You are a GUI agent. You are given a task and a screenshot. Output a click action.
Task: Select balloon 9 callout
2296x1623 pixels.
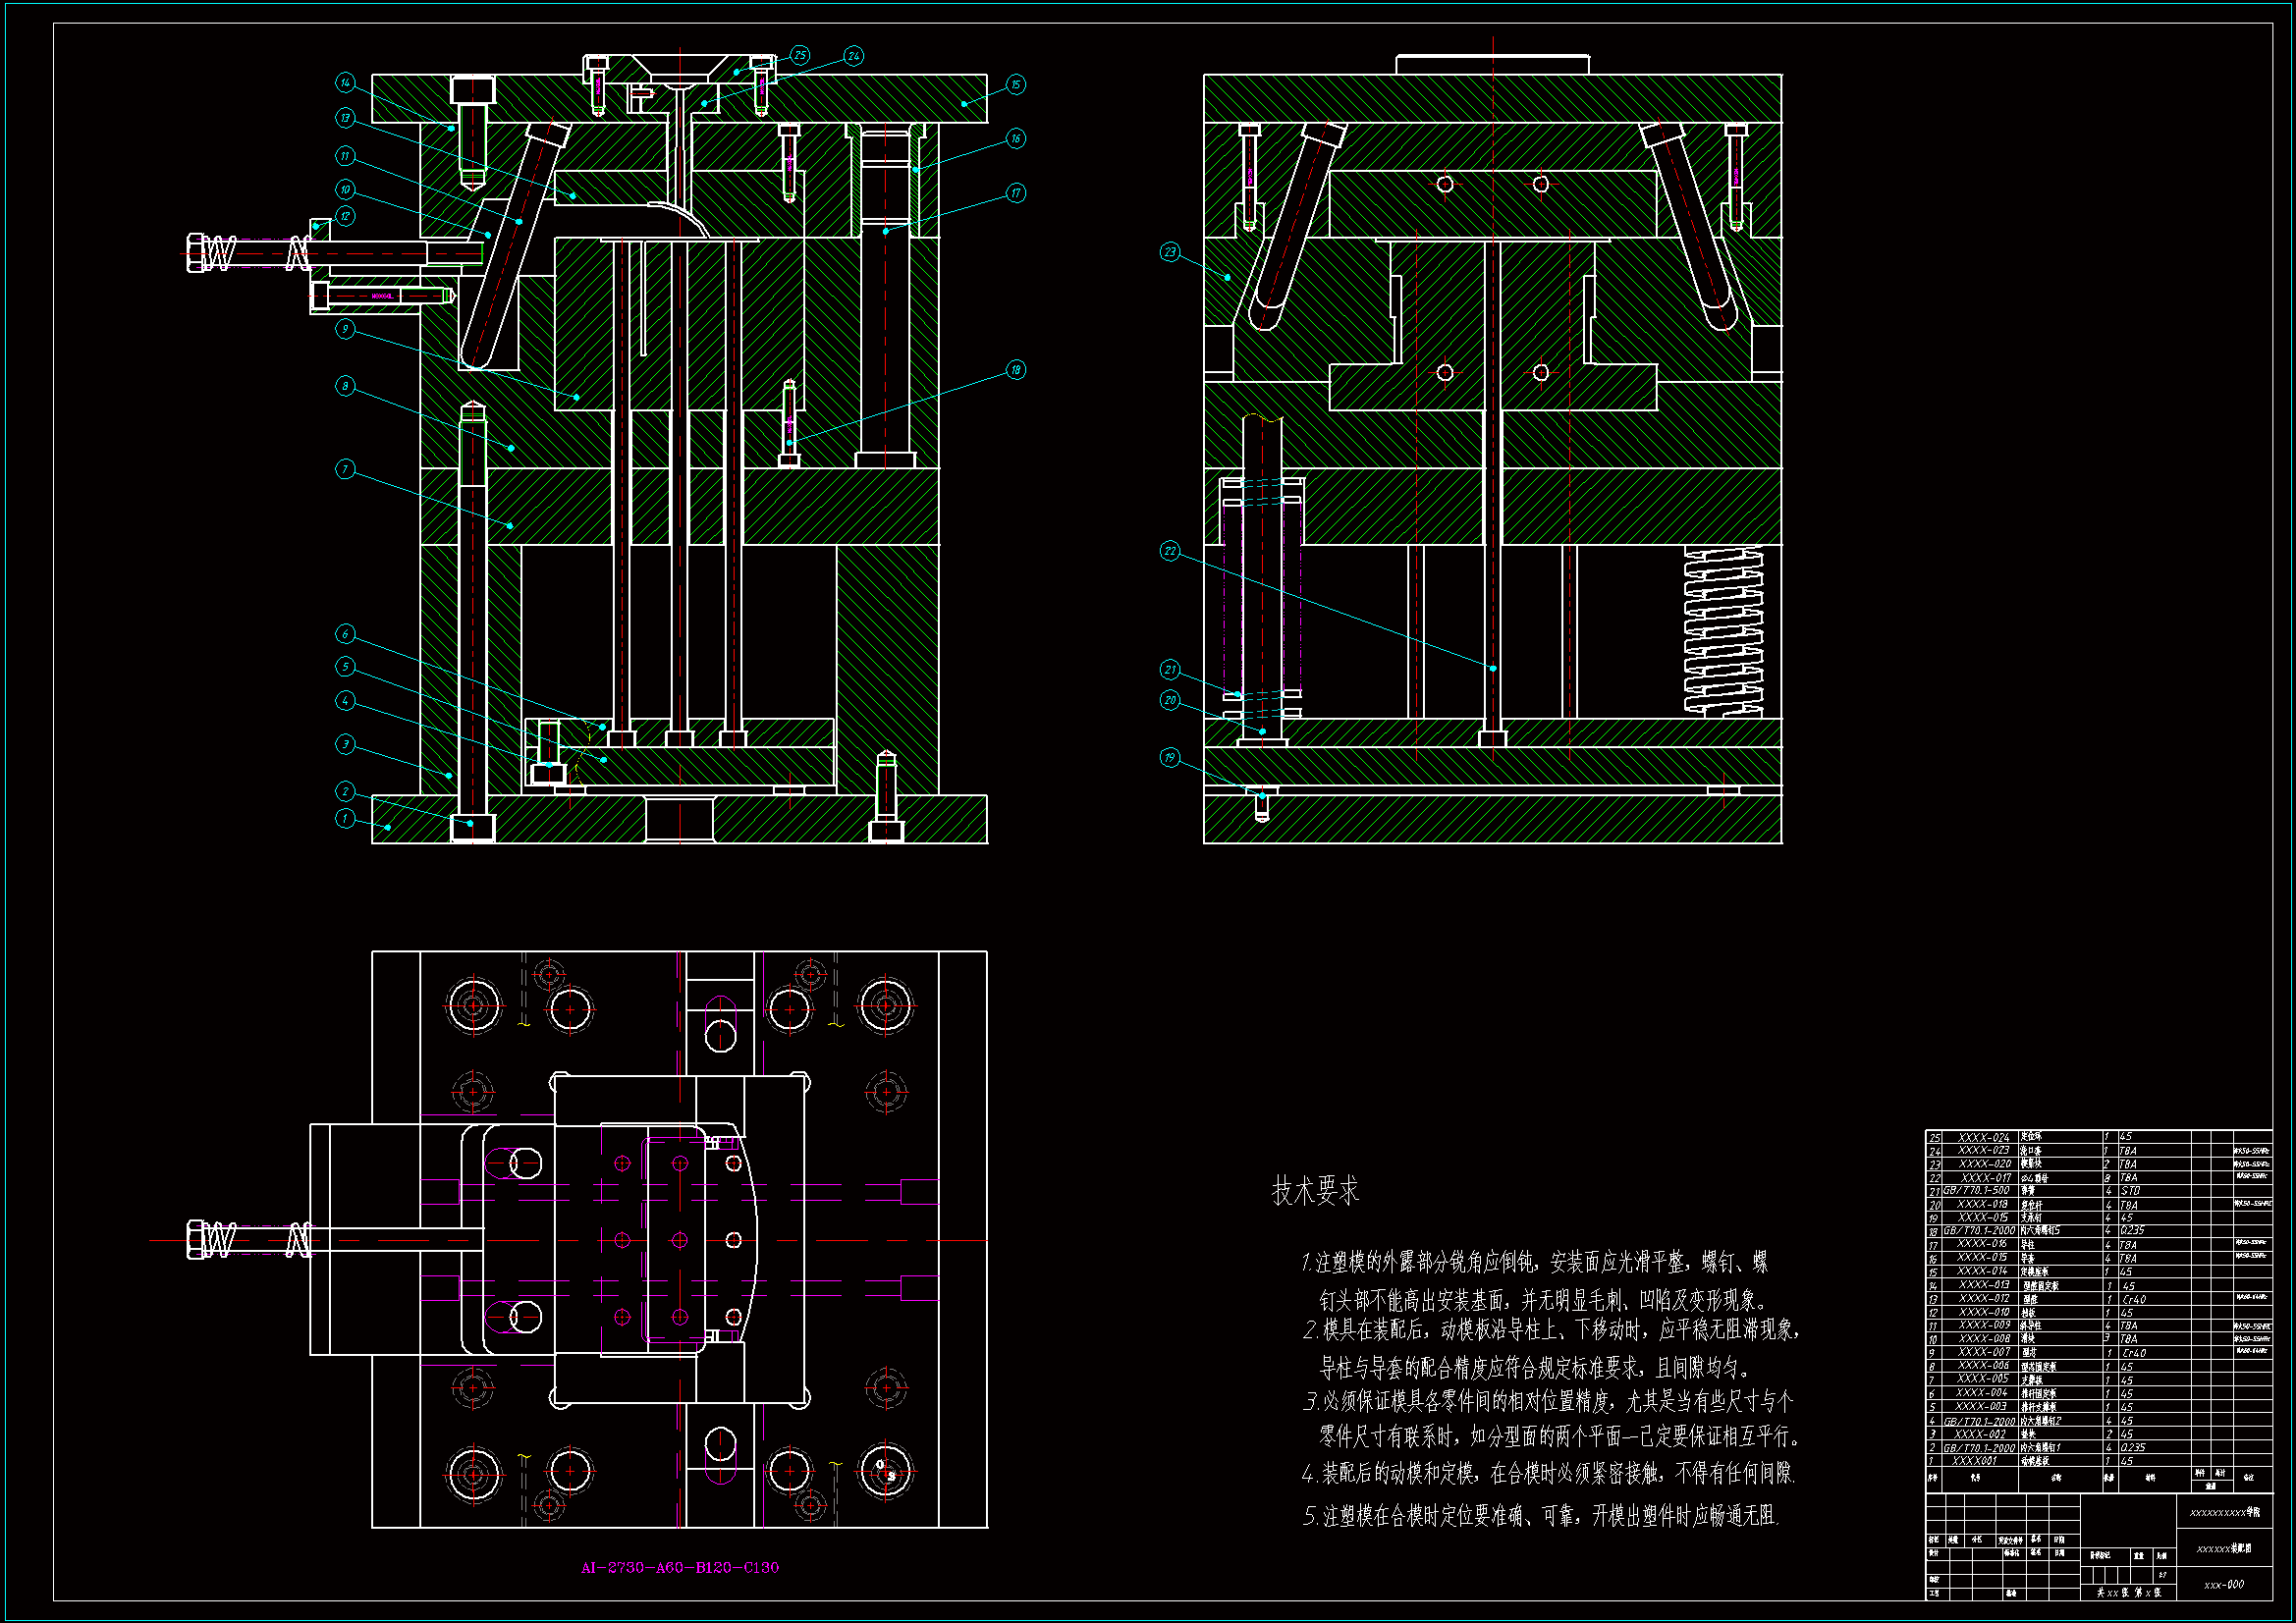(x=345, y=329)
